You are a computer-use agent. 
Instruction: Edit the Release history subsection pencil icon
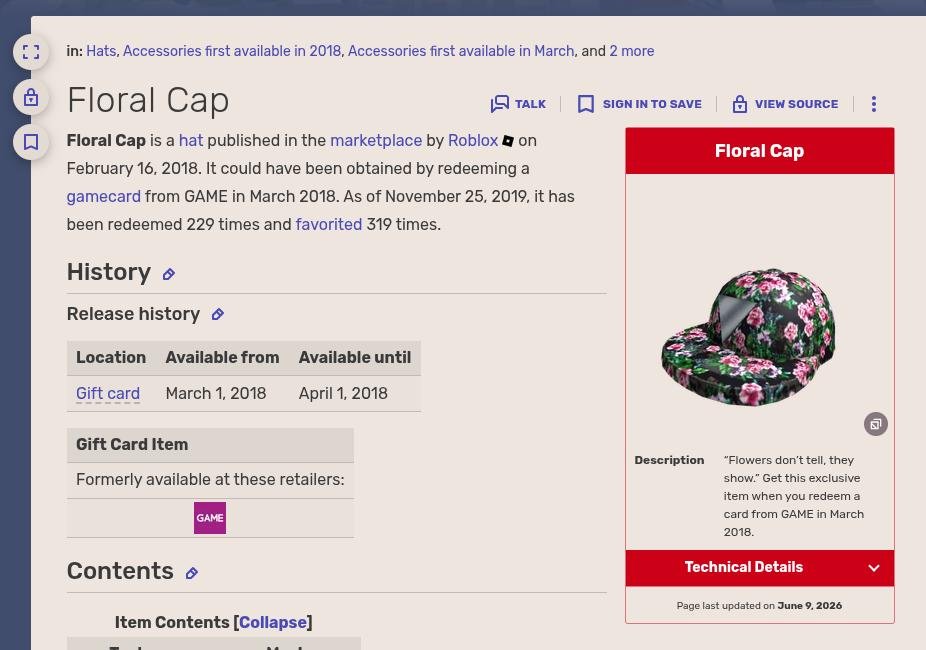tap(218, 314)
